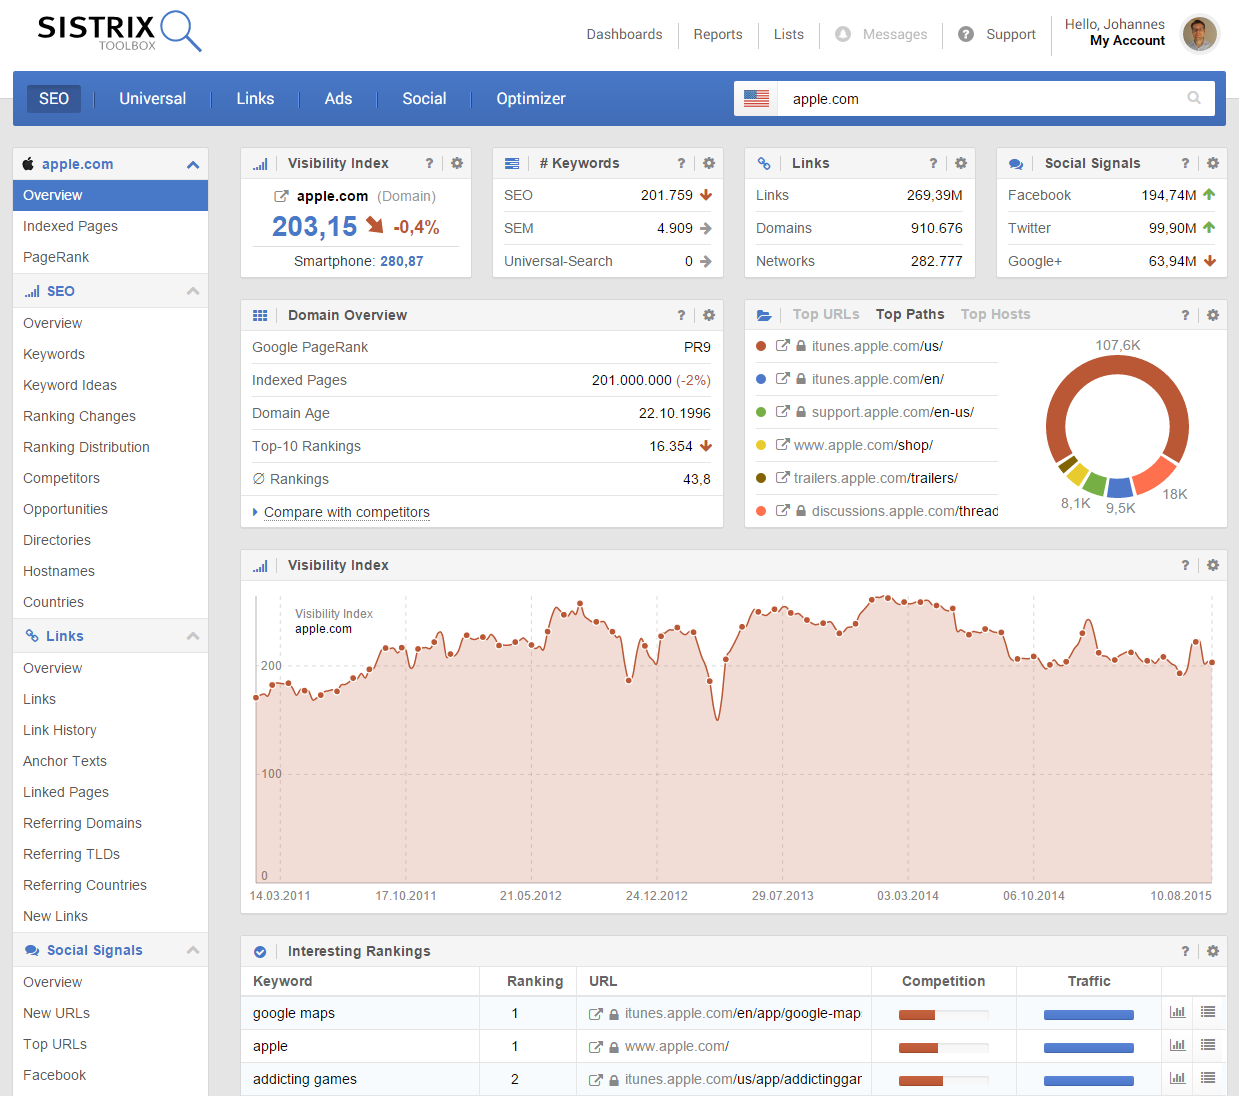
Task: Click the SISTRIX Toolbox logo
Action: (119, 31)
